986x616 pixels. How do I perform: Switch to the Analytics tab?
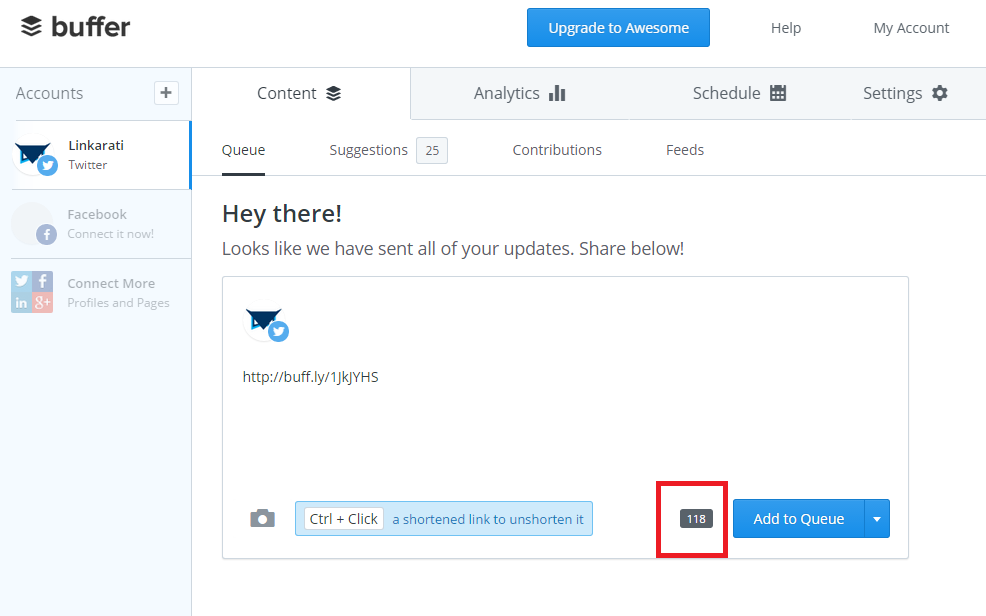point(519,93)
